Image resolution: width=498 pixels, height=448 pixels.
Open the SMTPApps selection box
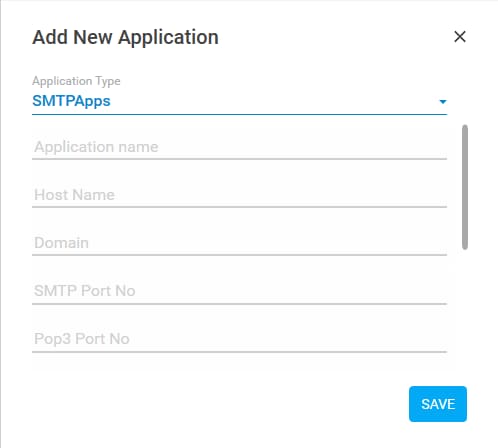[x=239, y=101]
